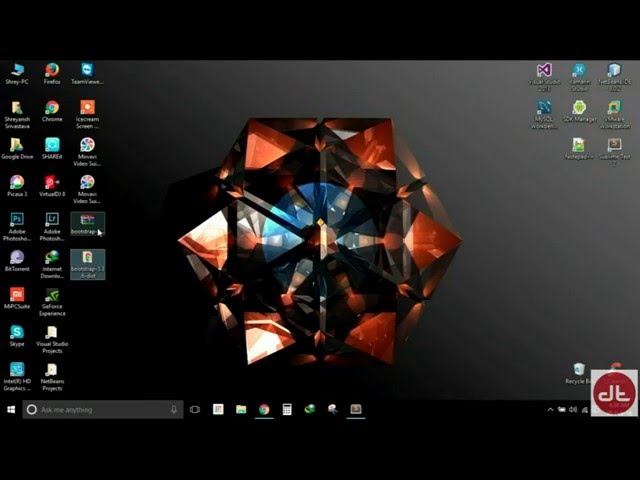The image size is (640, 480).
Task: Open Adobe Photoshop (Ps) shortcut
Action: (x=17, y=227)
